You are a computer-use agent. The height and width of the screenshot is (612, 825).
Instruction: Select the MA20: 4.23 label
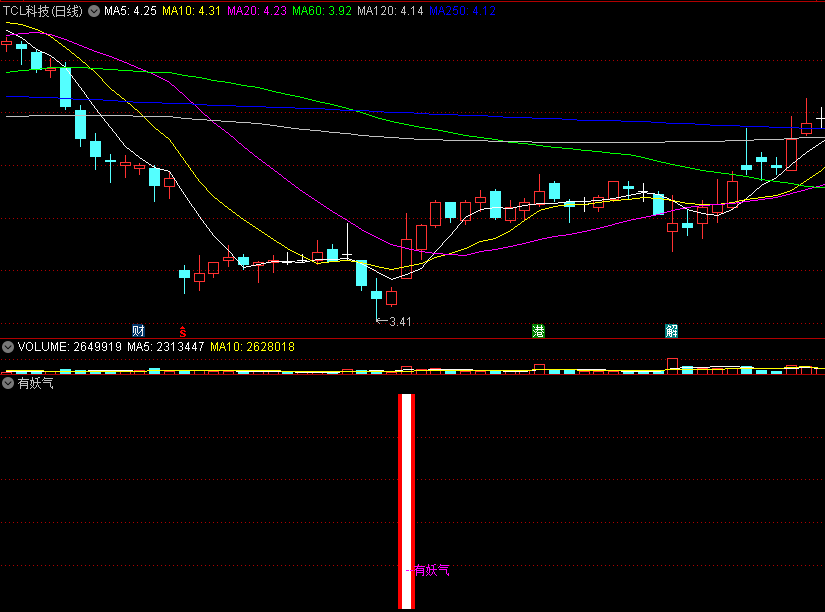point(256,11)
